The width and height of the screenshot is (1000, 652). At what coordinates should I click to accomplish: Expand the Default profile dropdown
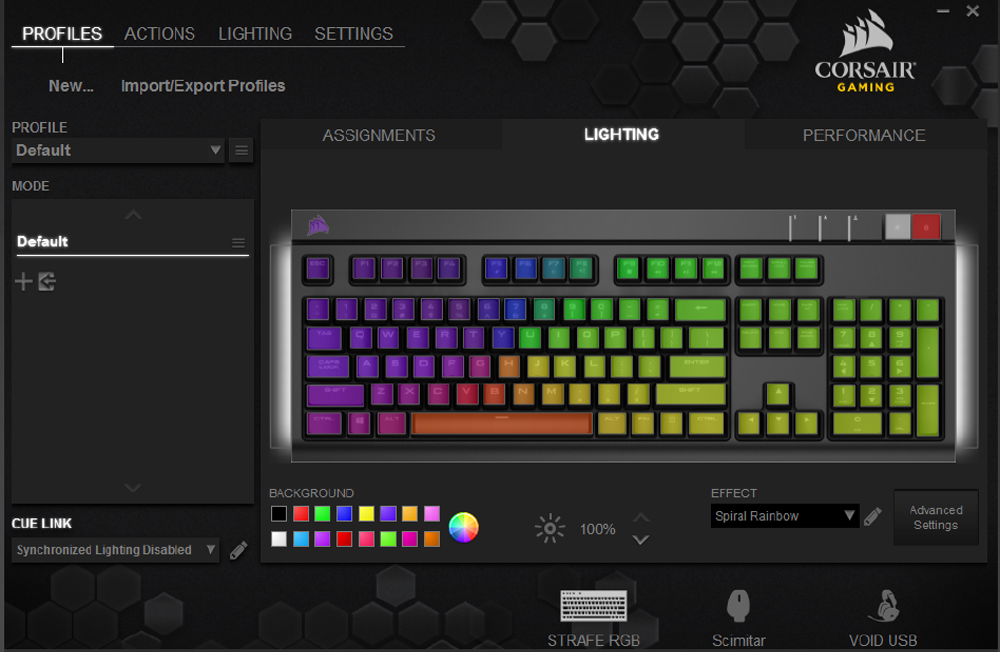click(x=118, y=151)
